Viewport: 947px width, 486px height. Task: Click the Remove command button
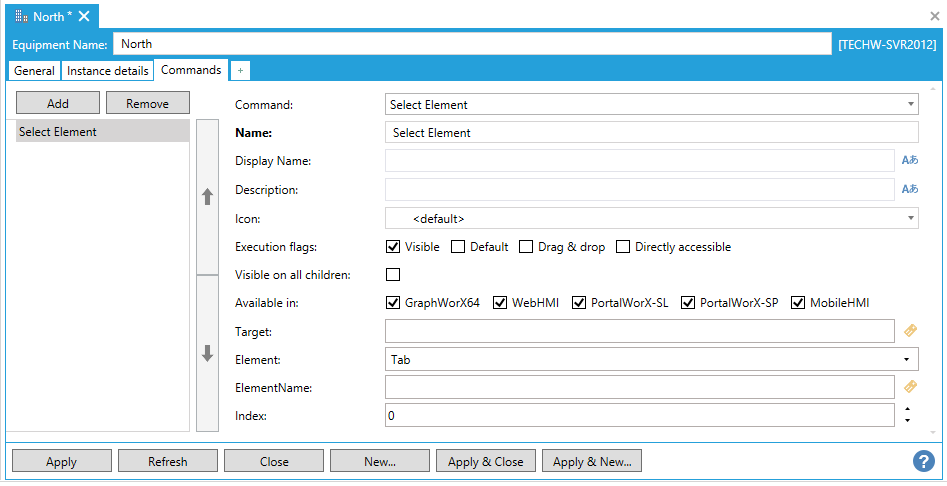(x=147, y=103)
